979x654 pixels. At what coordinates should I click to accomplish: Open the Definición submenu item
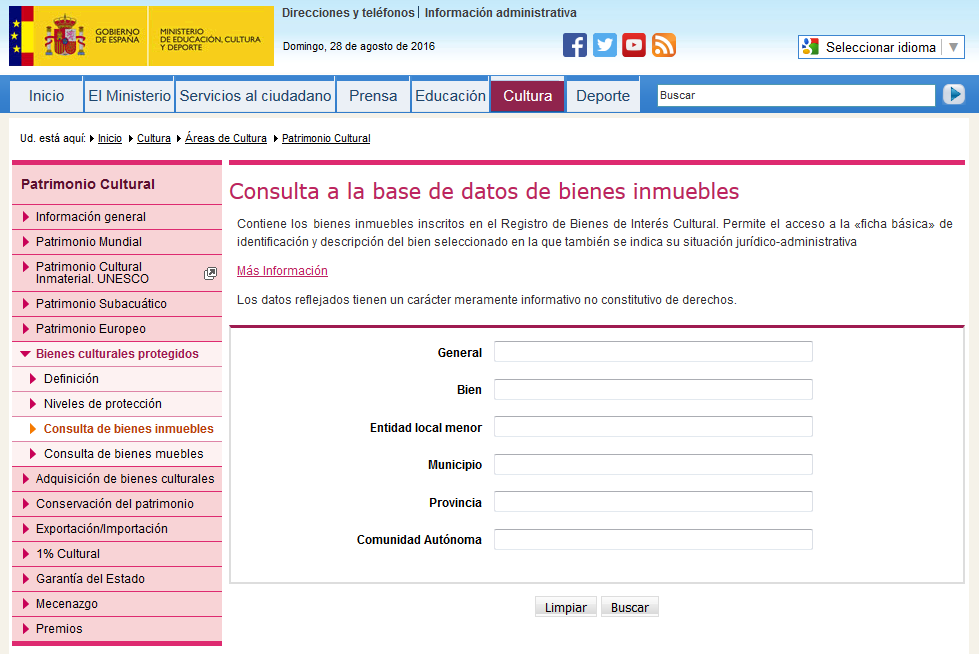click(117, 379)
